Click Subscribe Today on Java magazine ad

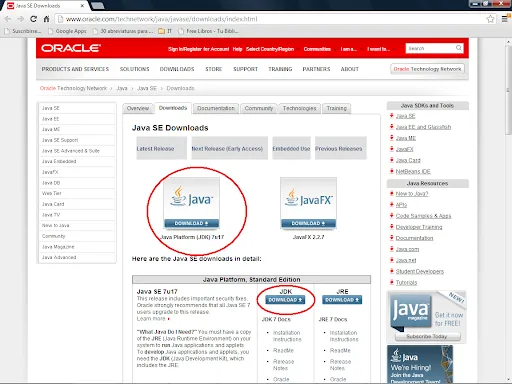(428, 336)
